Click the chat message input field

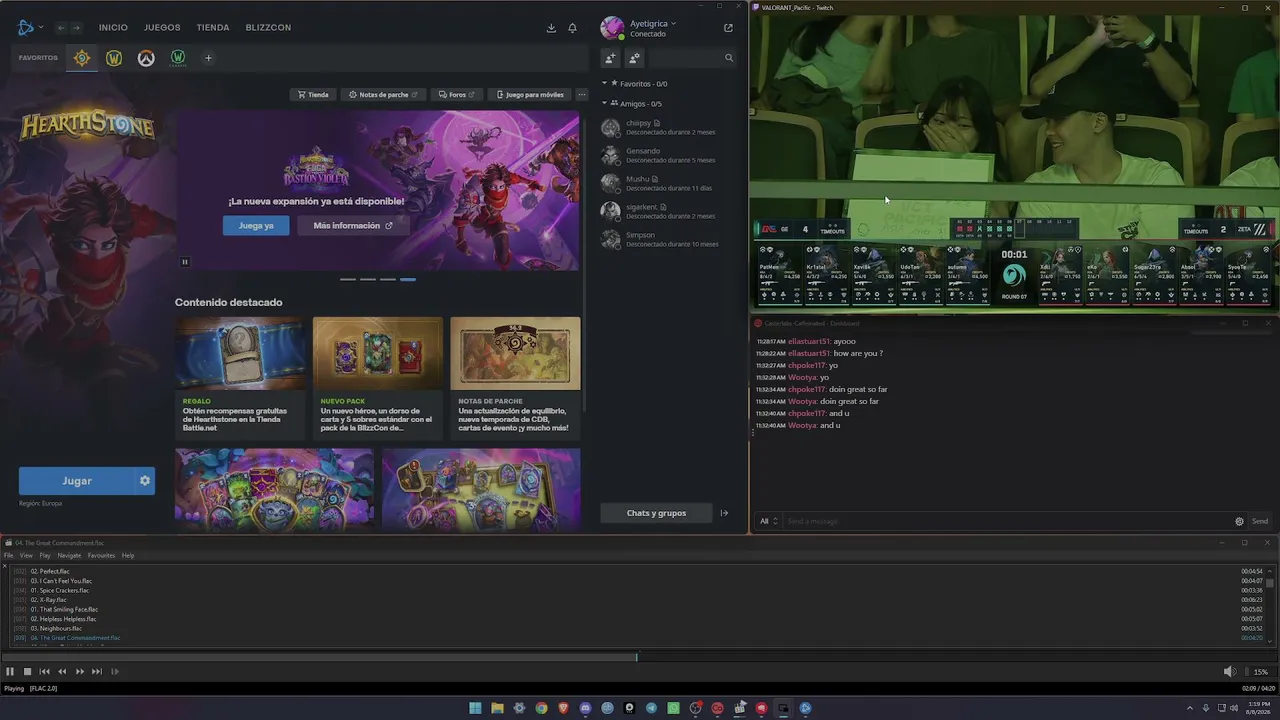tap(1005, 521)
